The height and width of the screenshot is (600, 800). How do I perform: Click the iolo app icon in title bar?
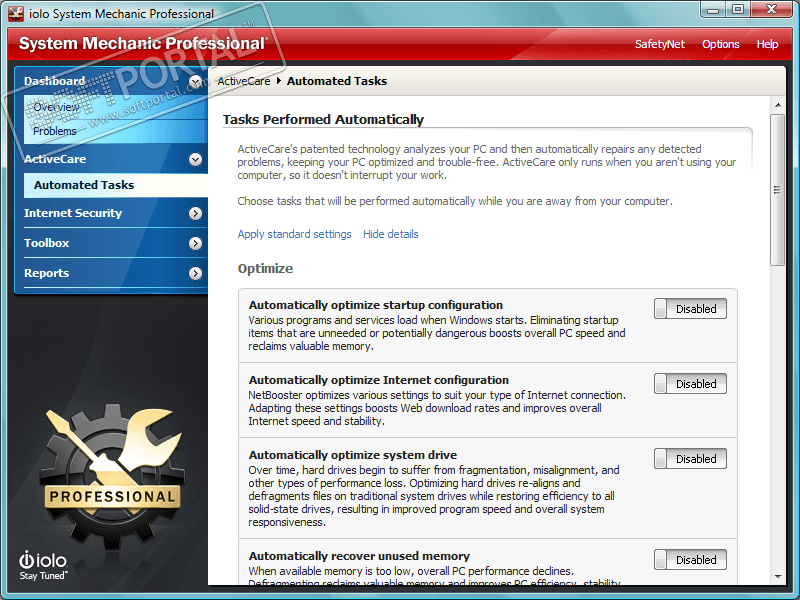(16, 14)
